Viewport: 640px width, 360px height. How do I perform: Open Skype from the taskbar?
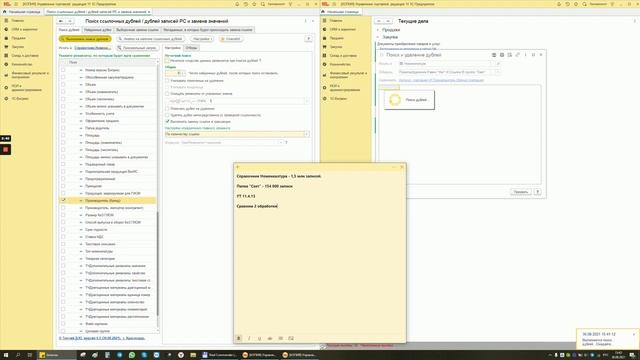[x=144, y=355]
